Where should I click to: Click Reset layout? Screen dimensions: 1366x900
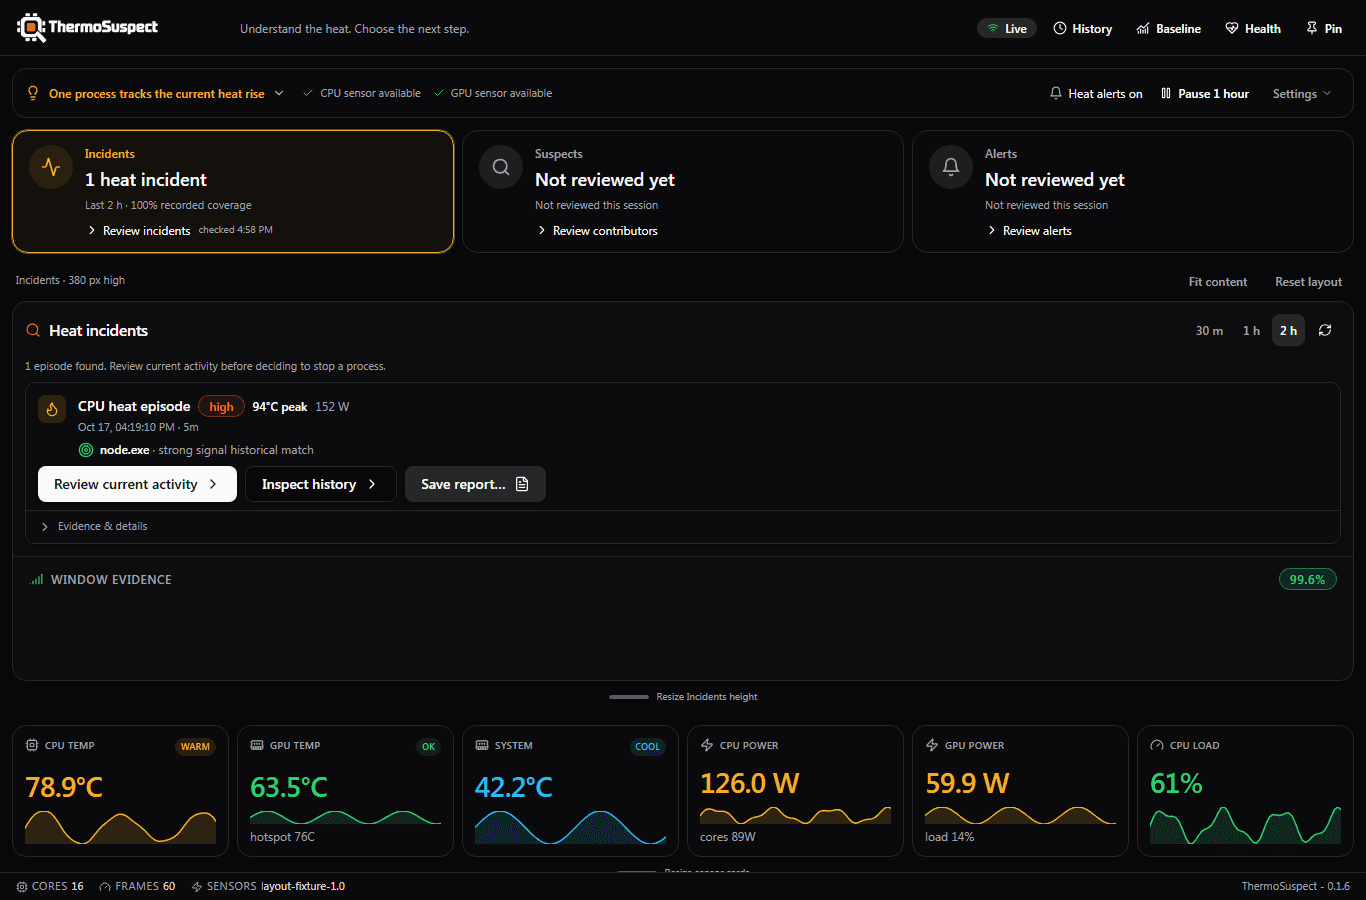(1308, 282)
